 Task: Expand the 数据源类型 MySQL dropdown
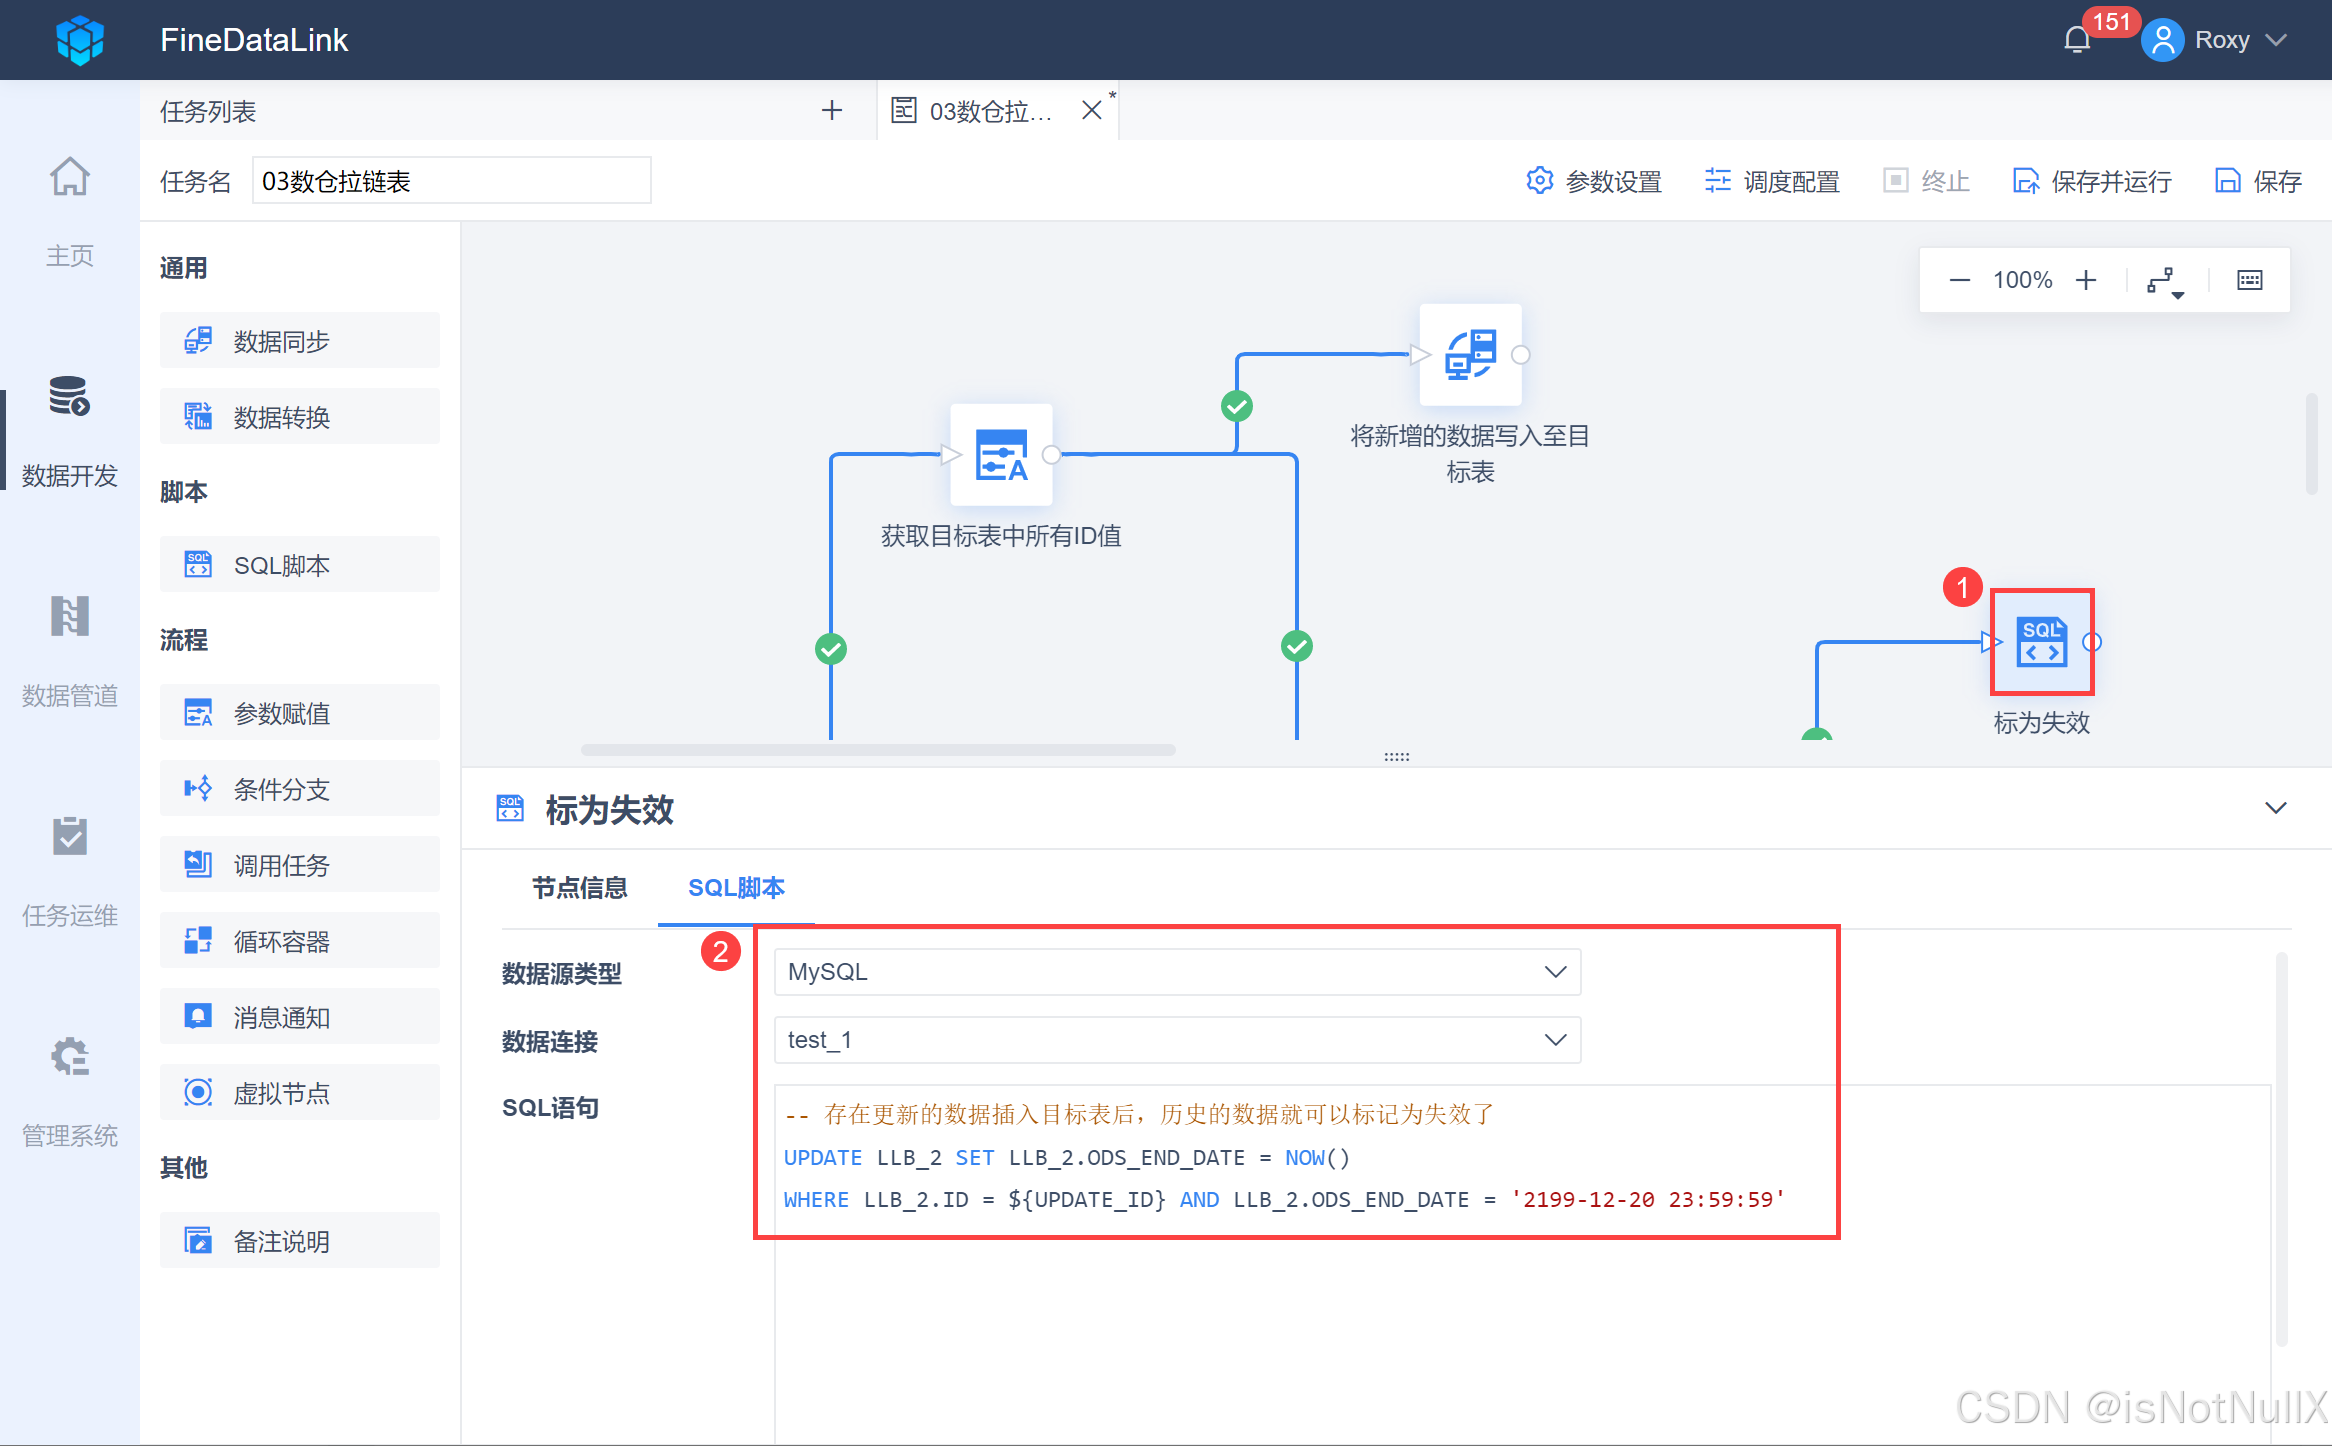[1177, 972]
